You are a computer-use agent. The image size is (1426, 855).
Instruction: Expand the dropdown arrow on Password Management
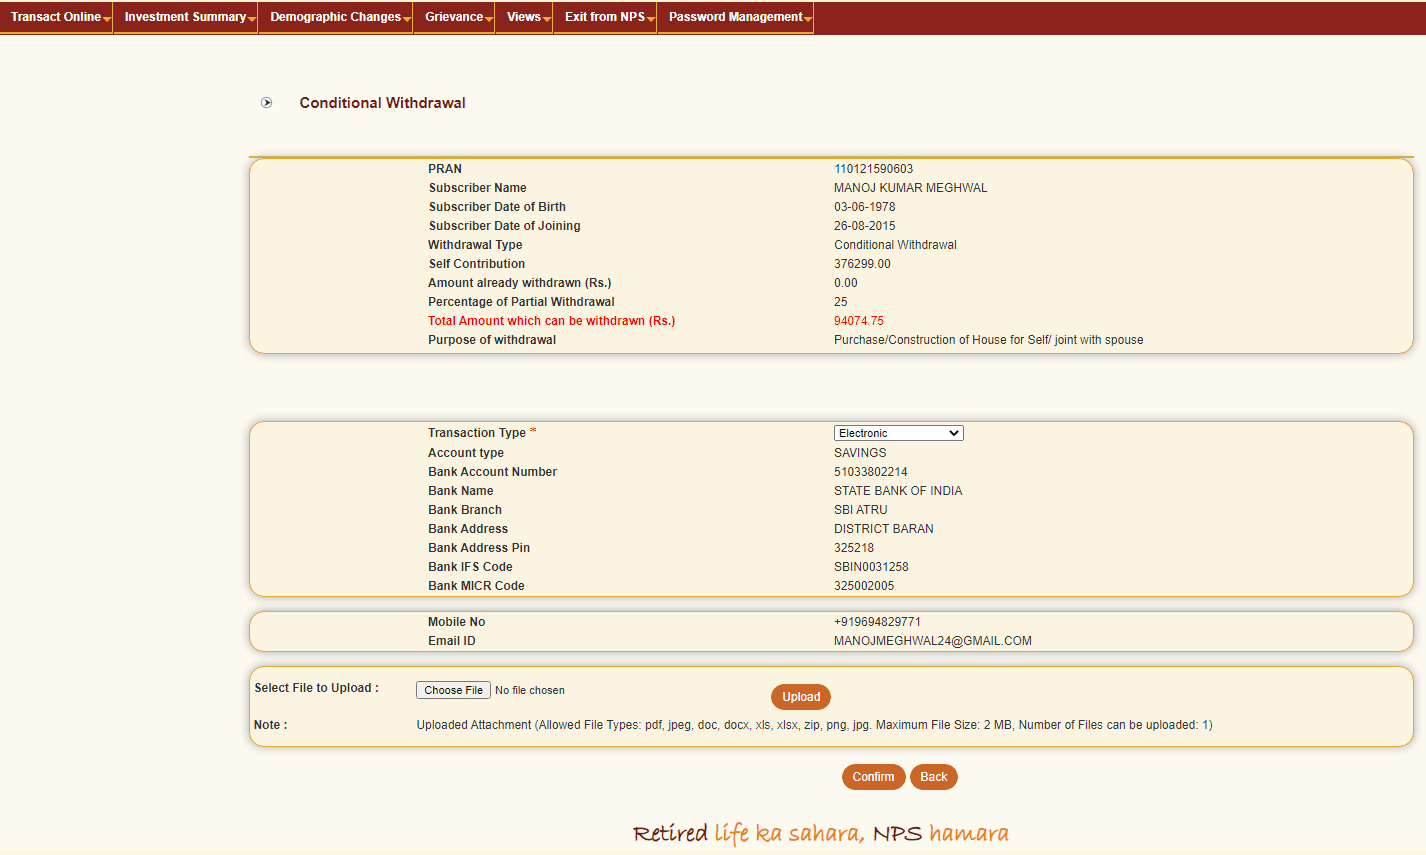pyautogui.click(x=806, y=20)
